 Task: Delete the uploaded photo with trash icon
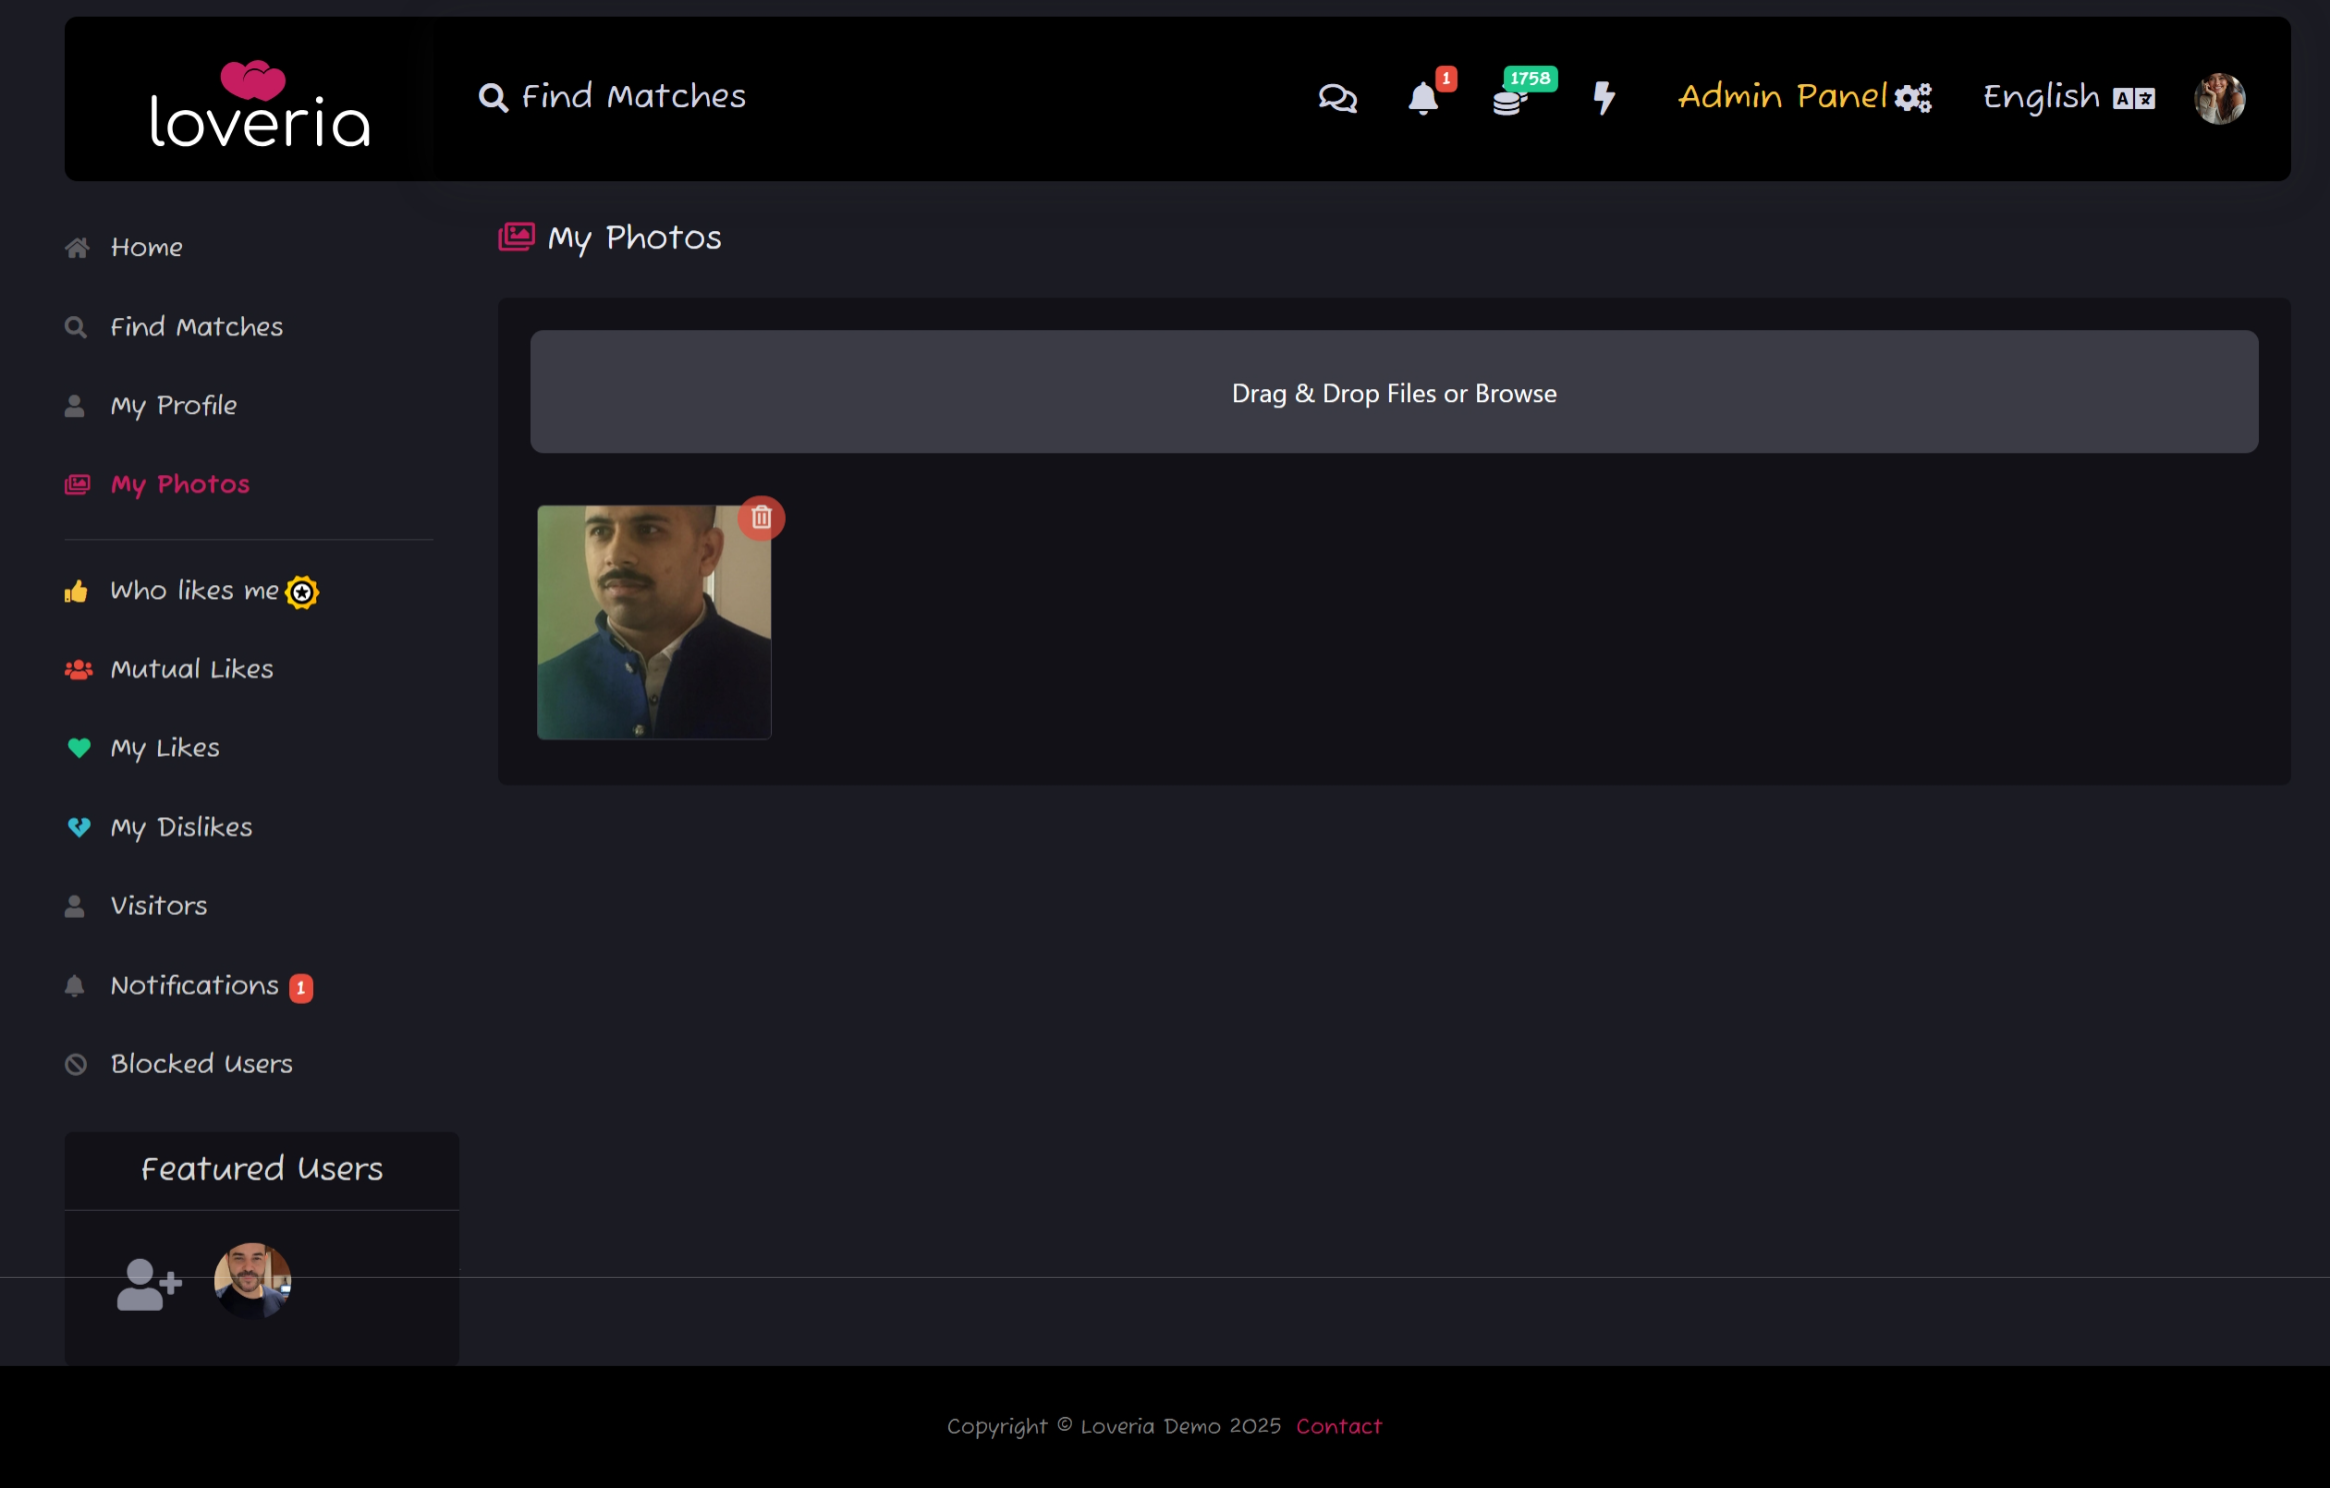(x=761, y=518)
